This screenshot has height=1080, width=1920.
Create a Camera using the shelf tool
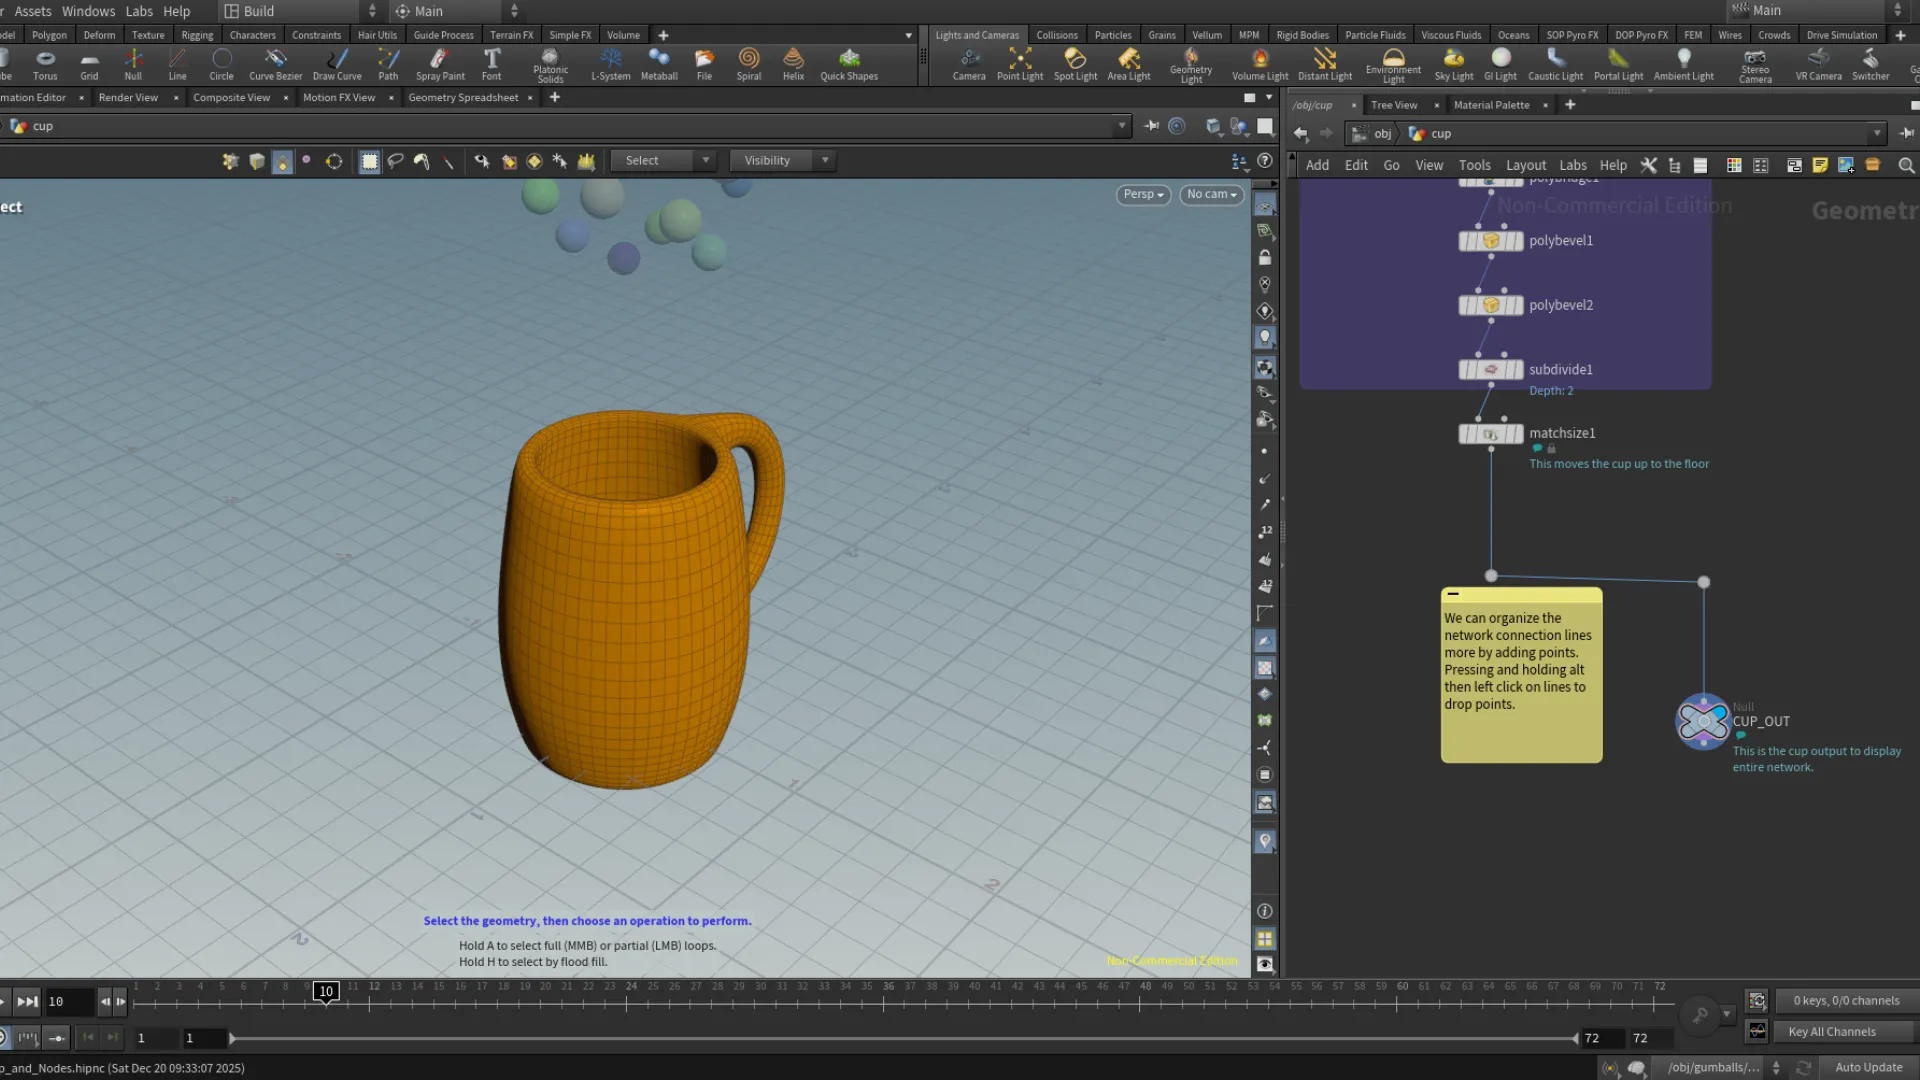(x=968, y=64)
